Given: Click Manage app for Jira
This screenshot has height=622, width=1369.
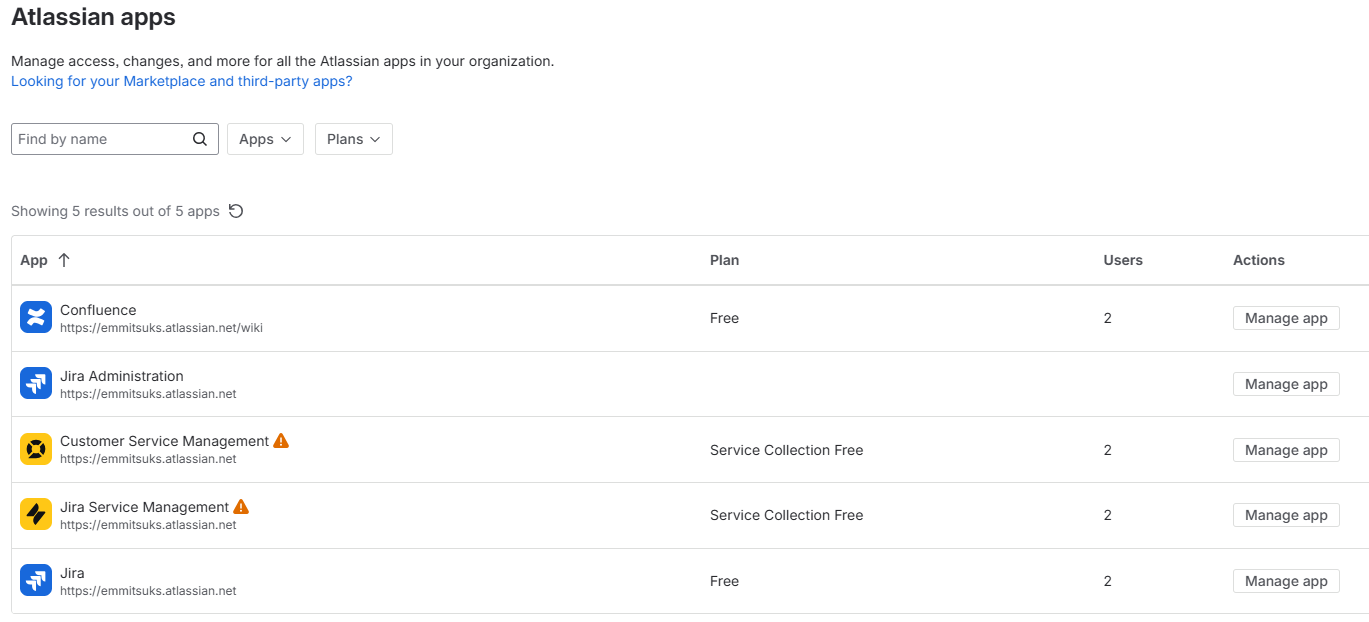Looking at the screenshot, I should click(x=1286, y=581).
